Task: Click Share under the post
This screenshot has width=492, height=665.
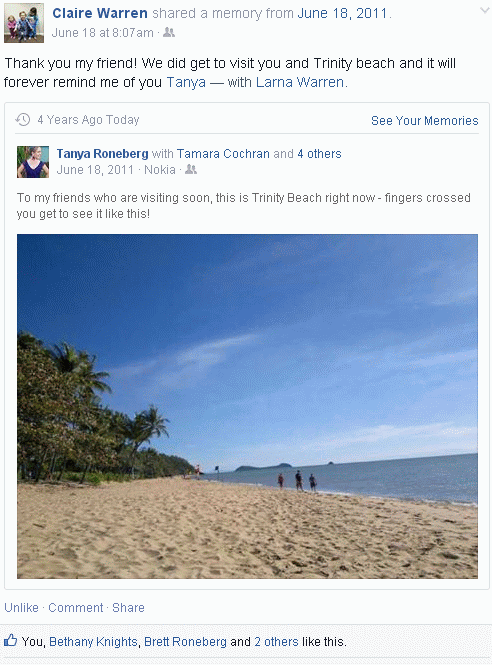Action: pos(128,607)
